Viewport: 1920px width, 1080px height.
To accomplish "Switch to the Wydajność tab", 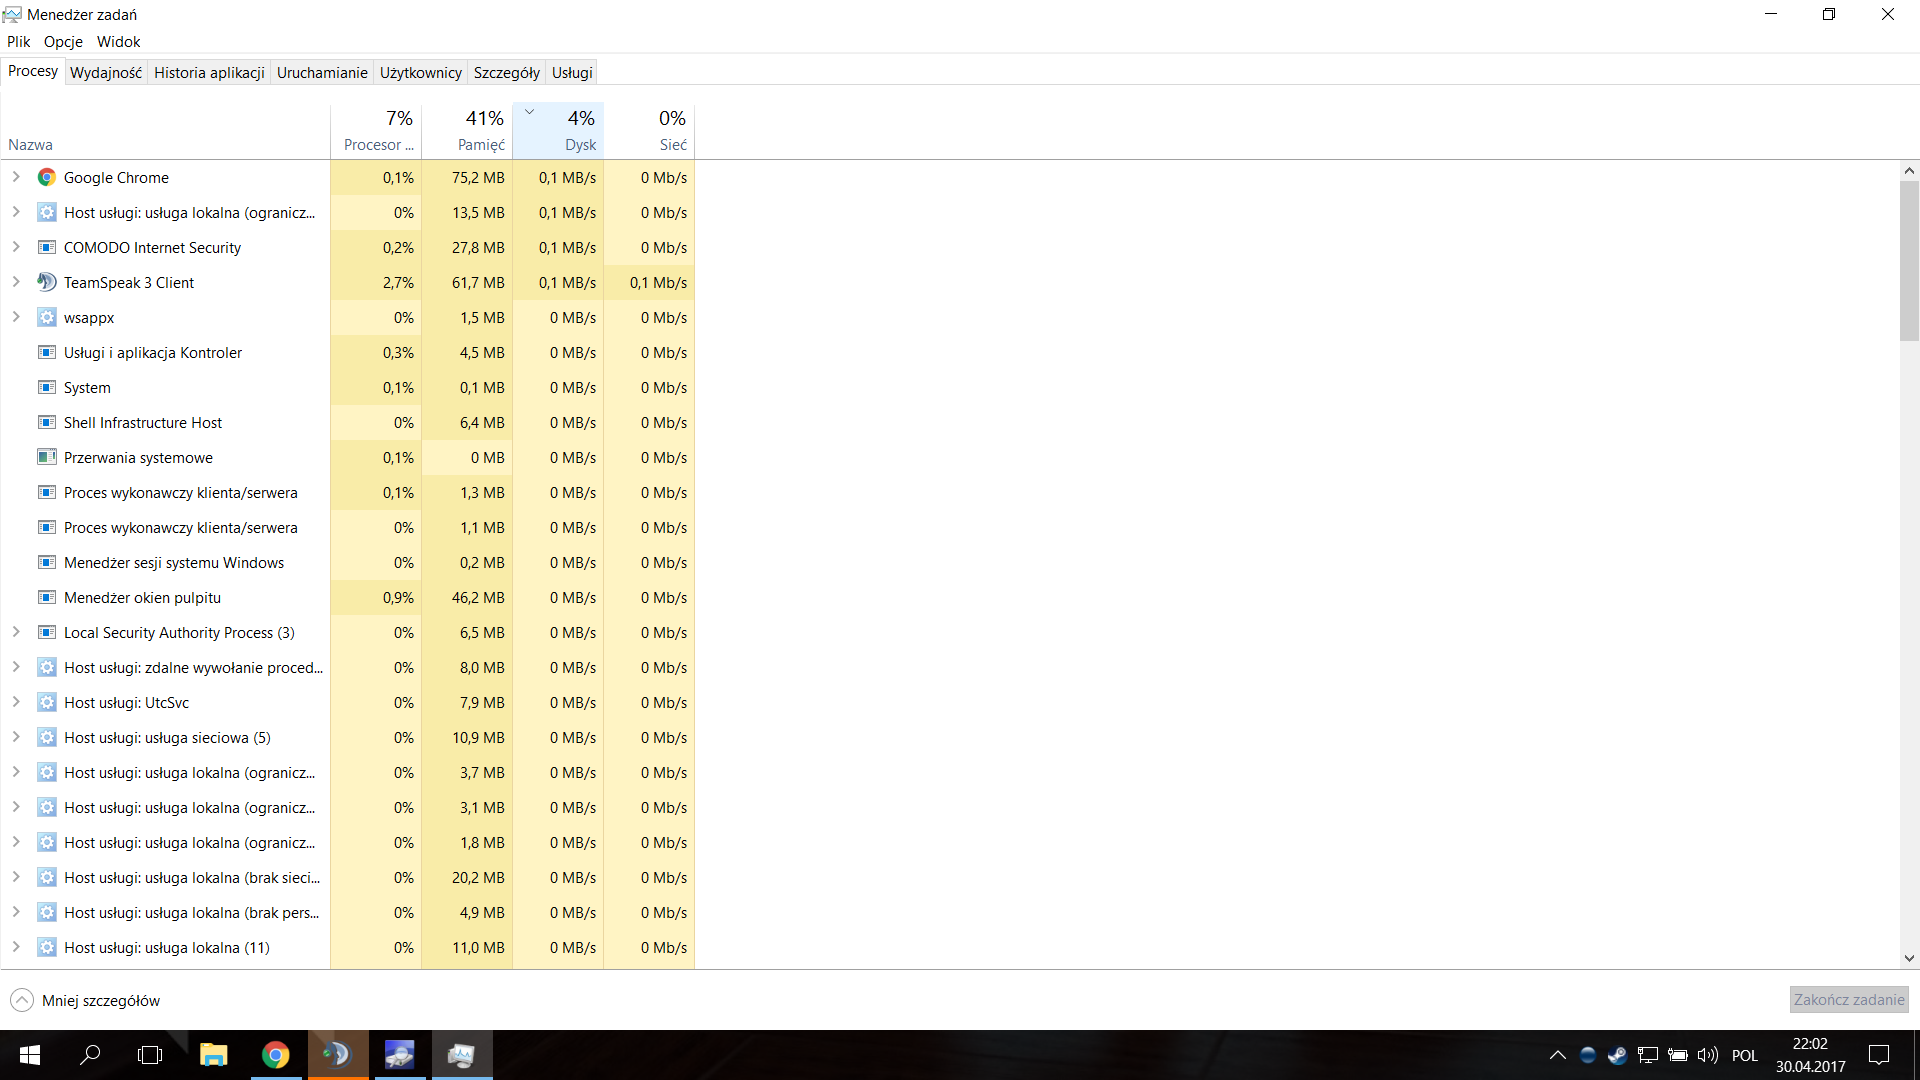I will pyautogui.click(x=106, y=73).
